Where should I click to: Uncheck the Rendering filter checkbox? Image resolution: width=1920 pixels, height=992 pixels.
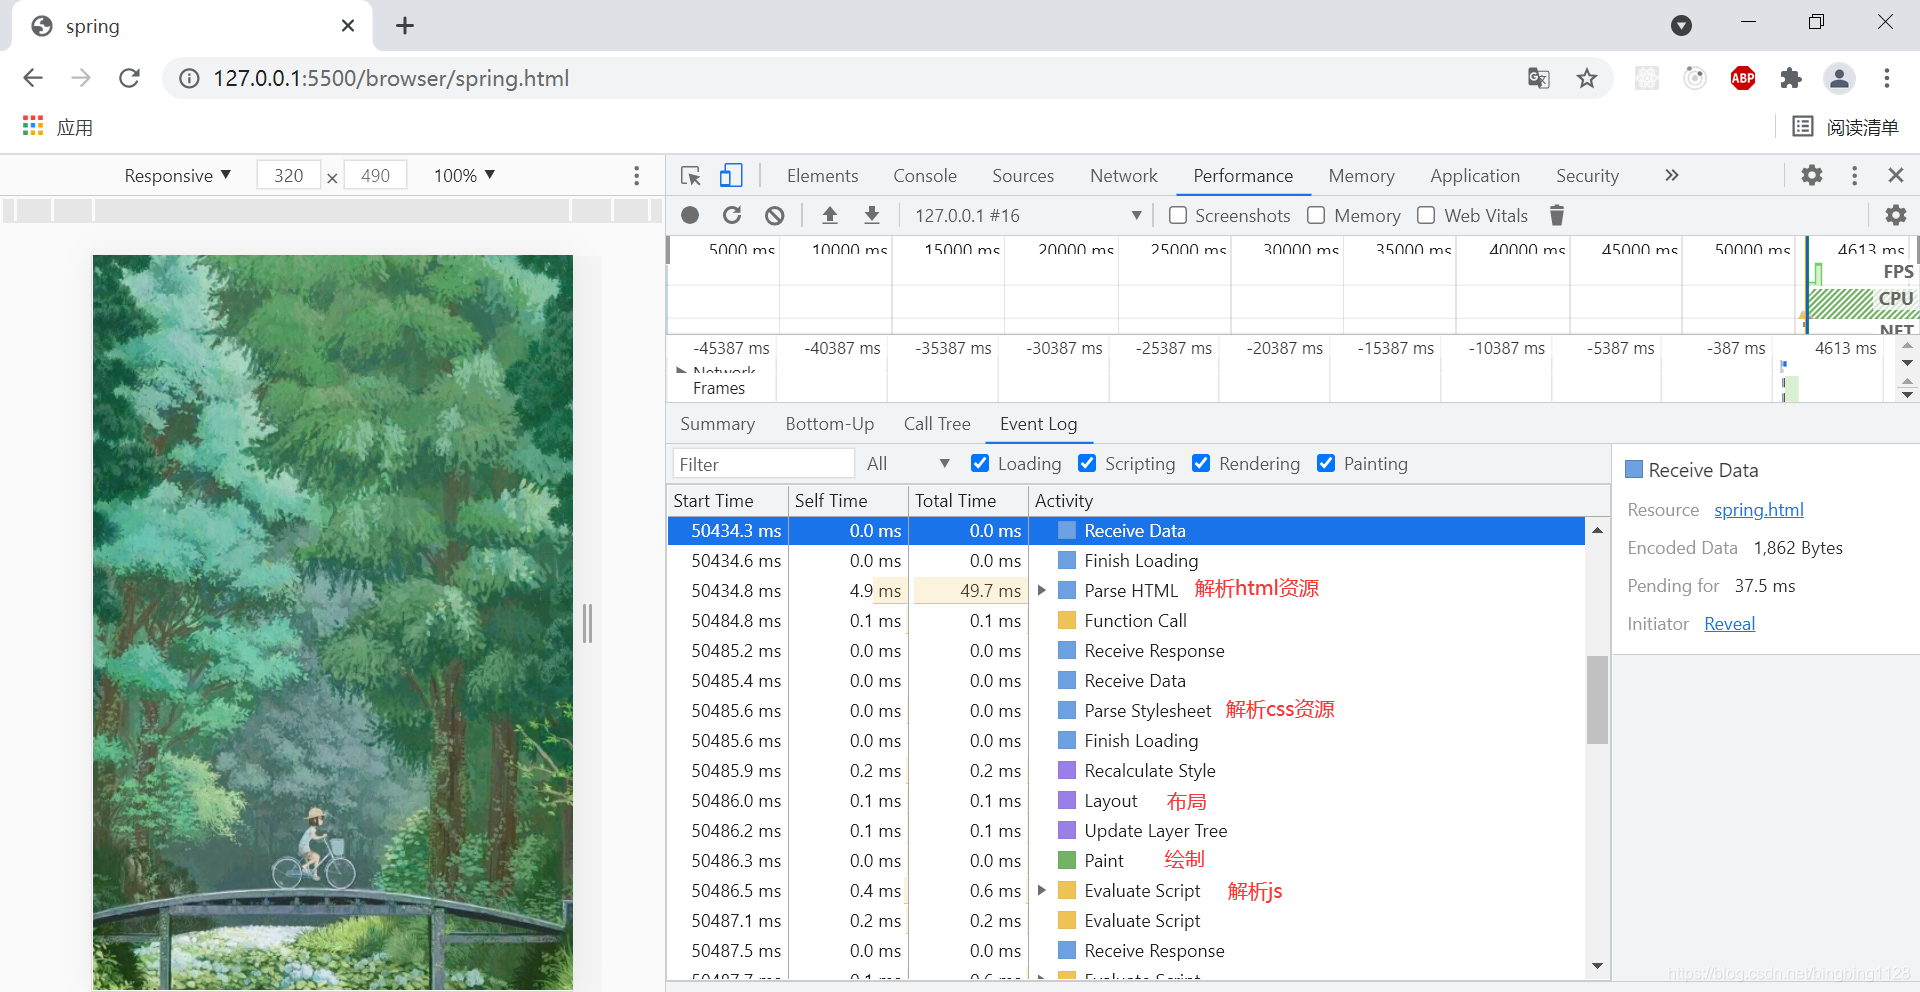pos(1201,463)
